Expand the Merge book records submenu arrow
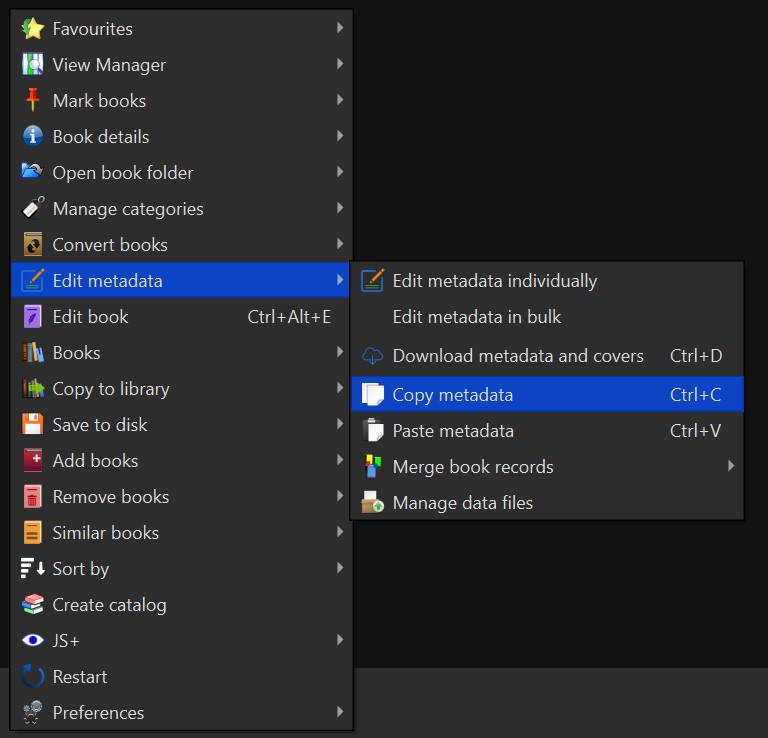 [x=731, y=466]
